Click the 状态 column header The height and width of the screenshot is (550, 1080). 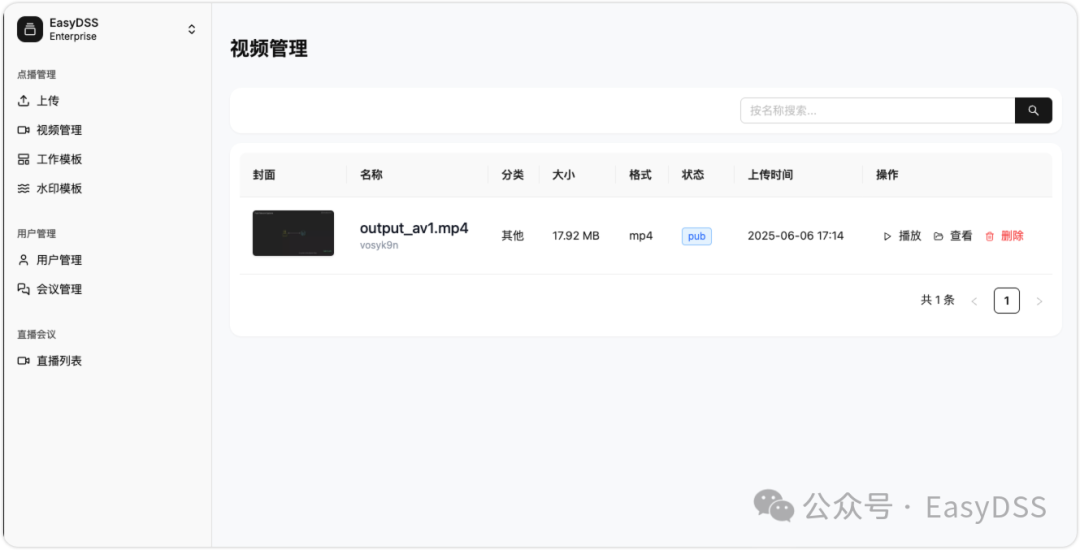(693, 175)
